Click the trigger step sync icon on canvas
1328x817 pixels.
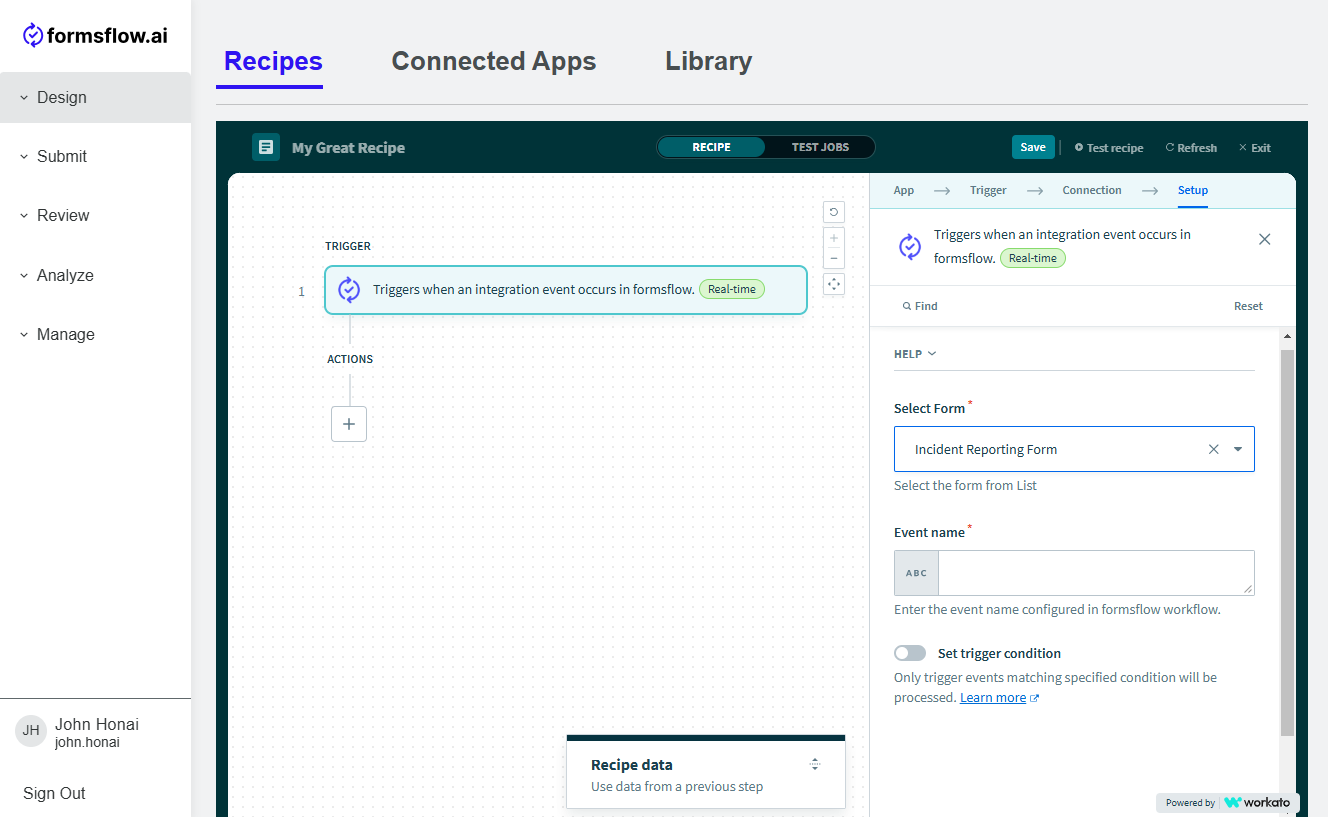pos(349,290)
